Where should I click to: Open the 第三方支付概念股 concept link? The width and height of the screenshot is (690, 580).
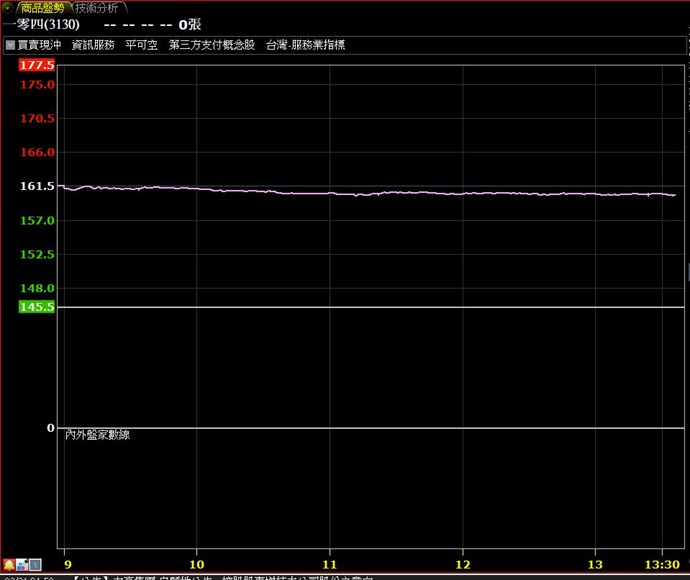click(212, 45)
